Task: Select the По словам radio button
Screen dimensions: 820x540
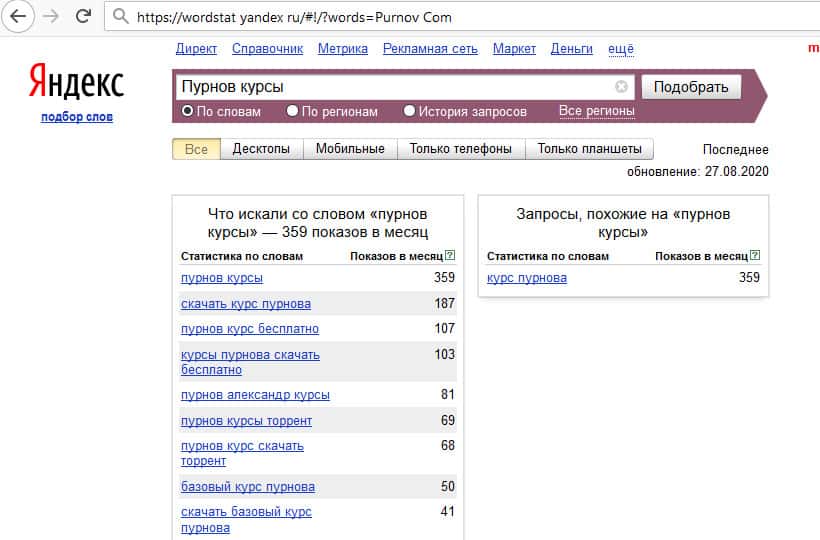Action: 187,111
